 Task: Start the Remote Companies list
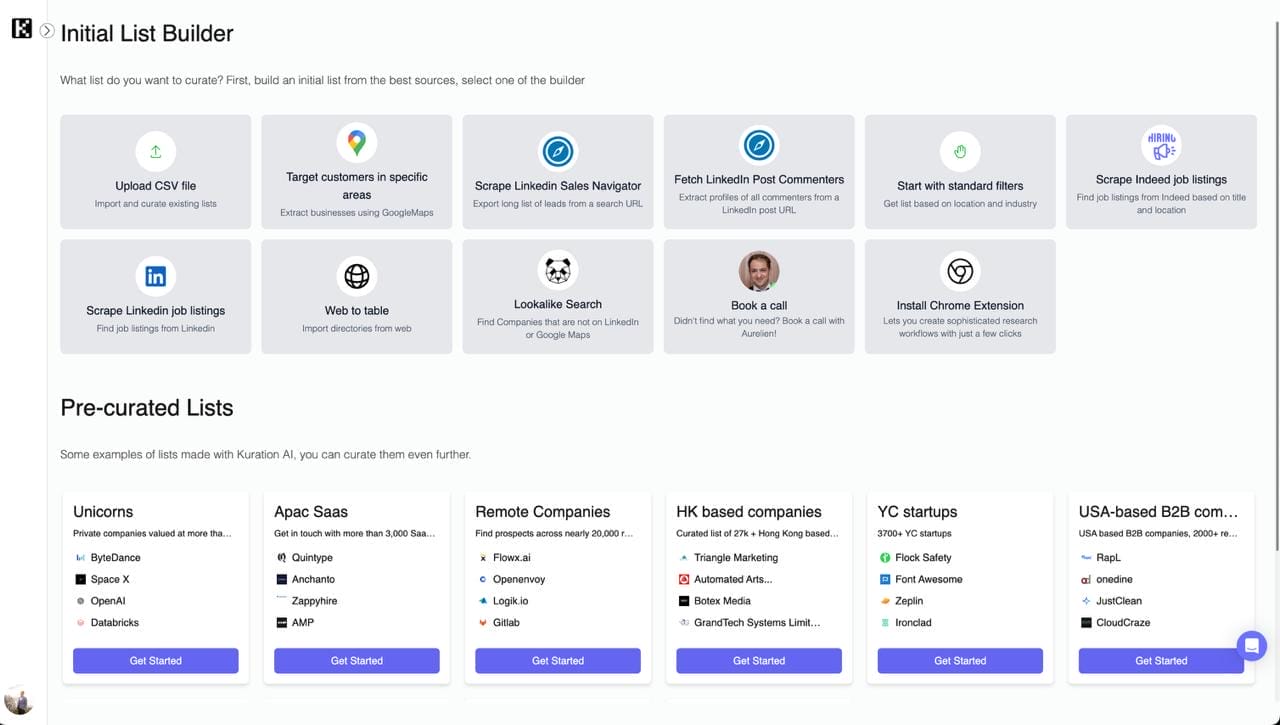[x=557, y=660]
